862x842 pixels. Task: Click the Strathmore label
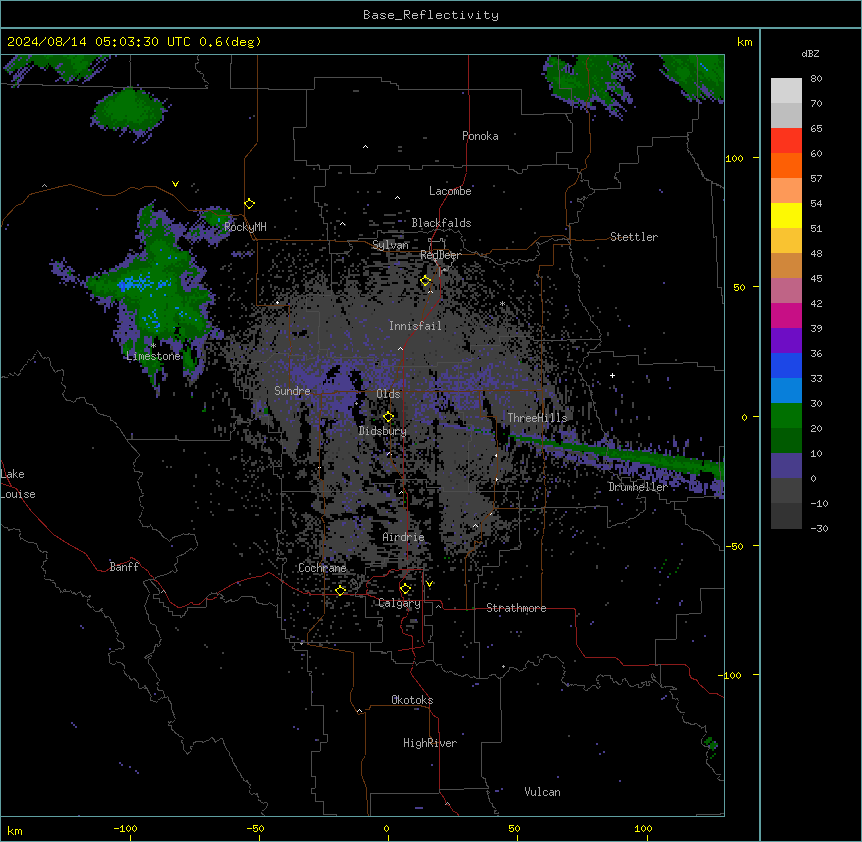[x=516, y=608]
